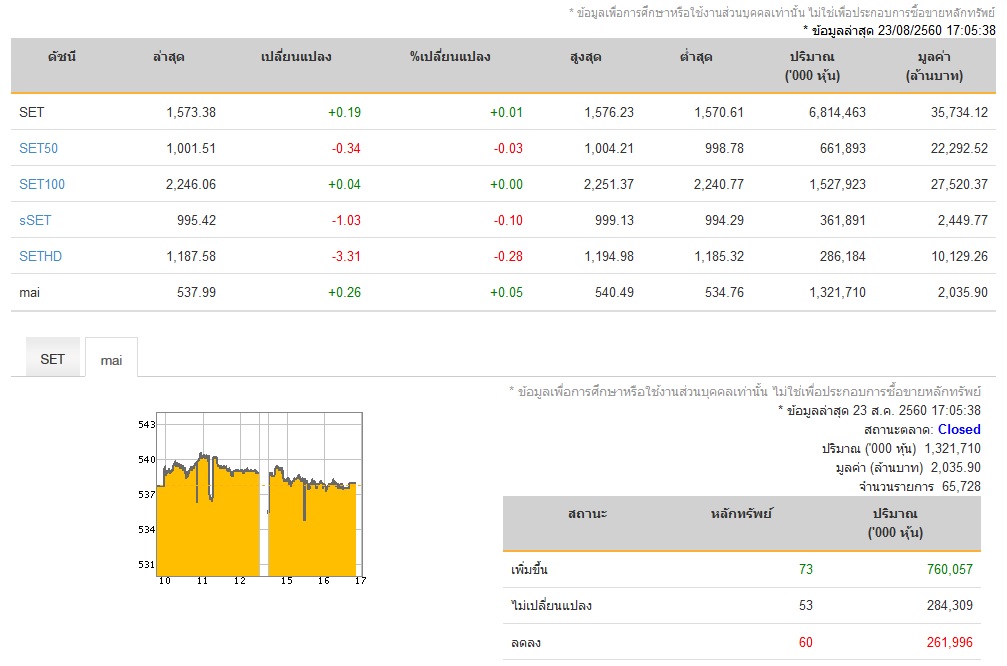Viewport: 1007px width, 666px height.
Task: Click sSET change value -1.03
Action: coord(346,220)
